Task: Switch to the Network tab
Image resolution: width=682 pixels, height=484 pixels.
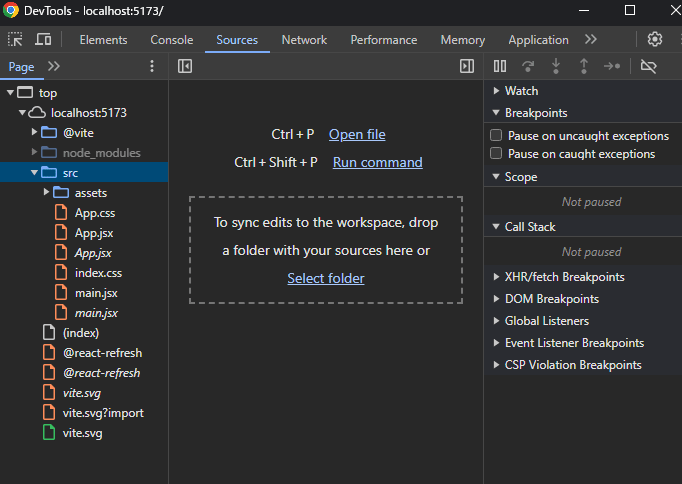Action: pos(304,40)
